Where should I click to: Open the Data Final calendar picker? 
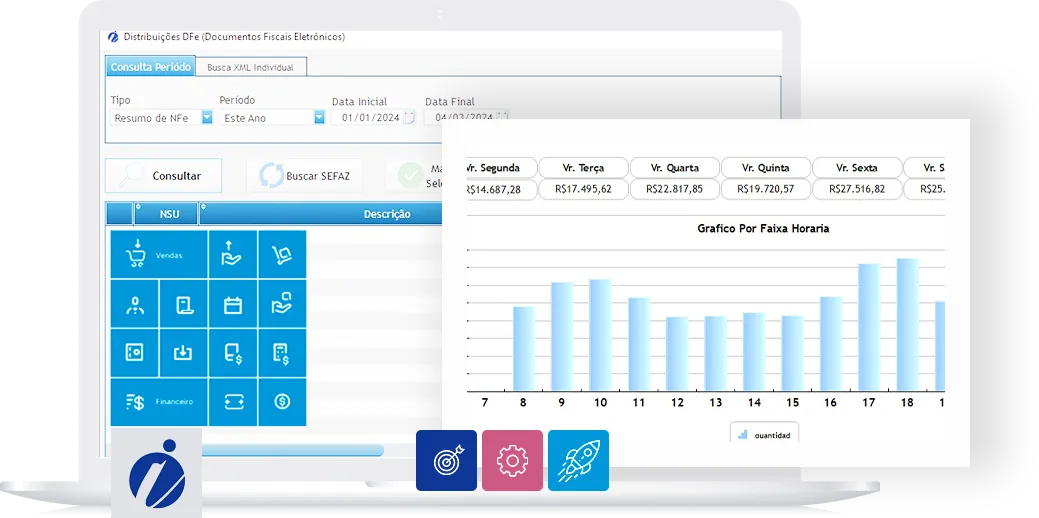tap(502, 117)
